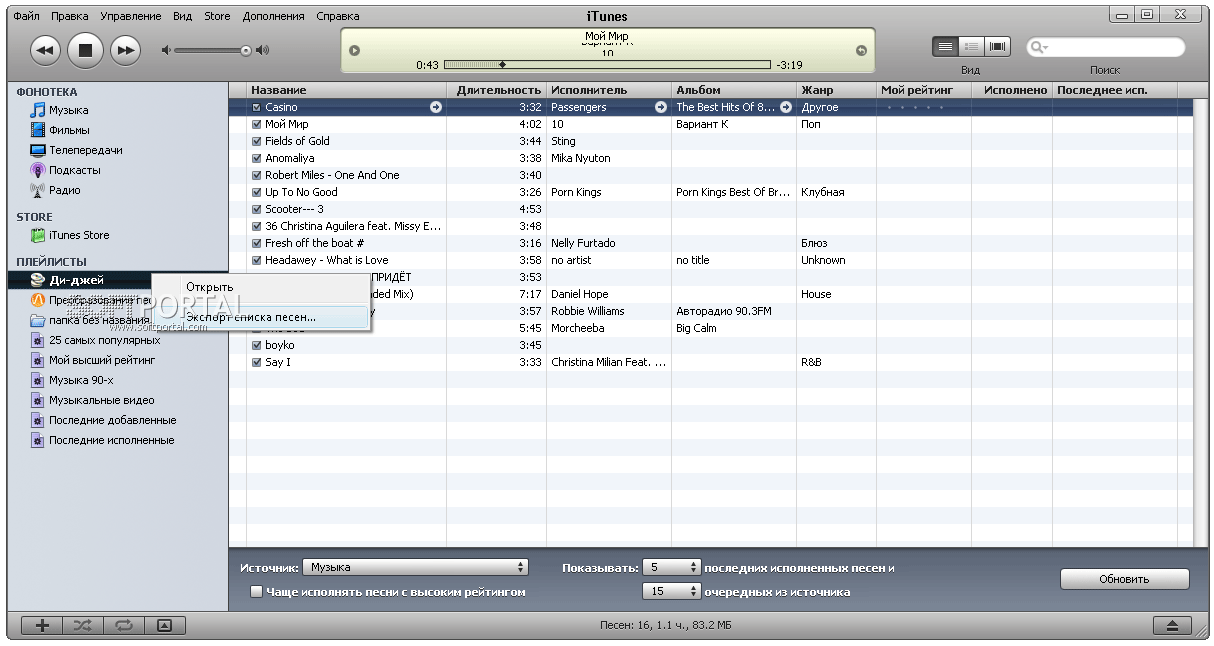Viewport: 1214px width, 646px height.
Task: Open the Справка menu
Action: 338,16
